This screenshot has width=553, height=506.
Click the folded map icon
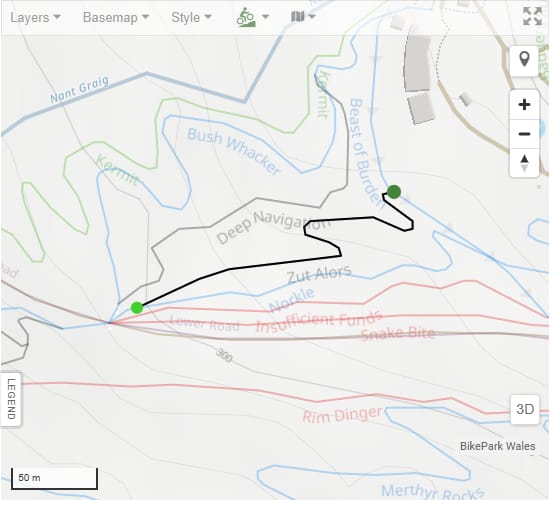click(298, 16)
